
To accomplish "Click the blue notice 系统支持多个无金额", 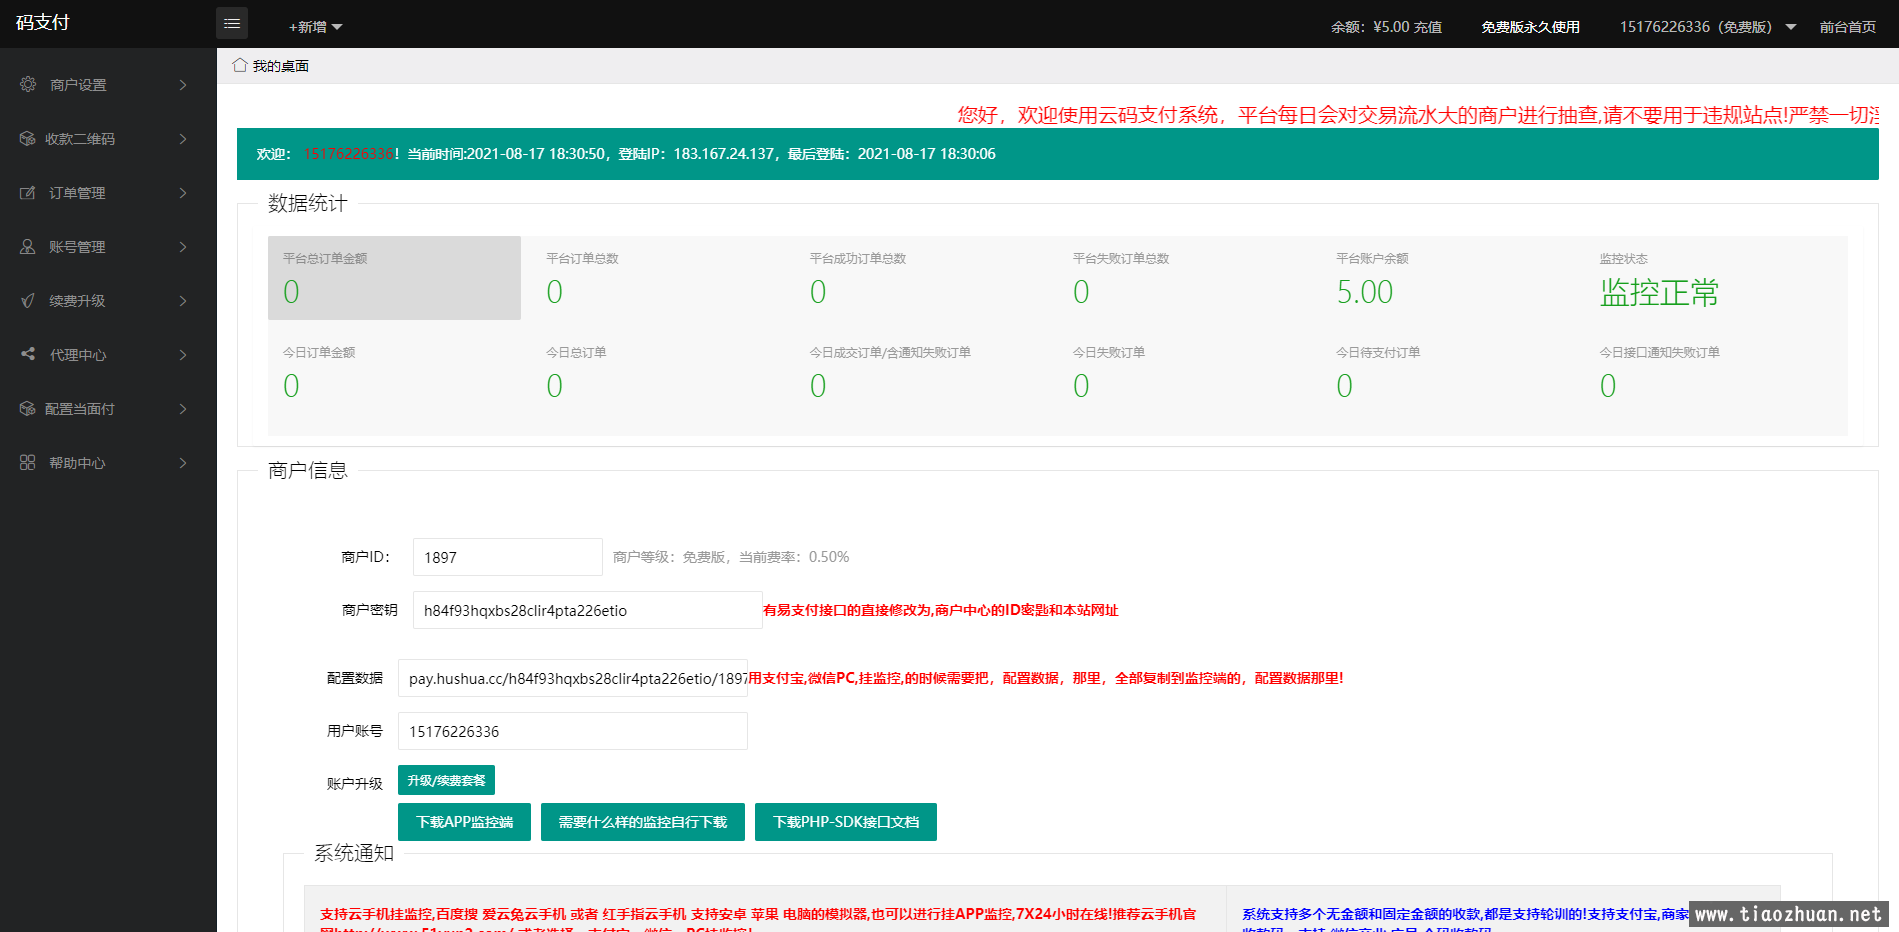I will click(x=1465, y=914).
